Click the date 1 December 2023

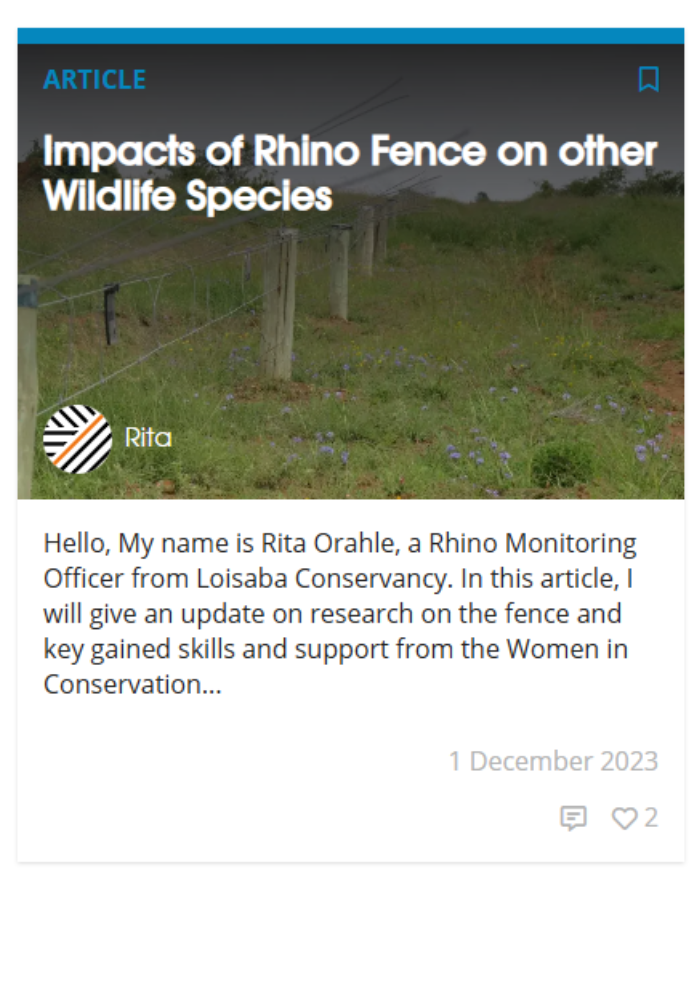[553, 761]
